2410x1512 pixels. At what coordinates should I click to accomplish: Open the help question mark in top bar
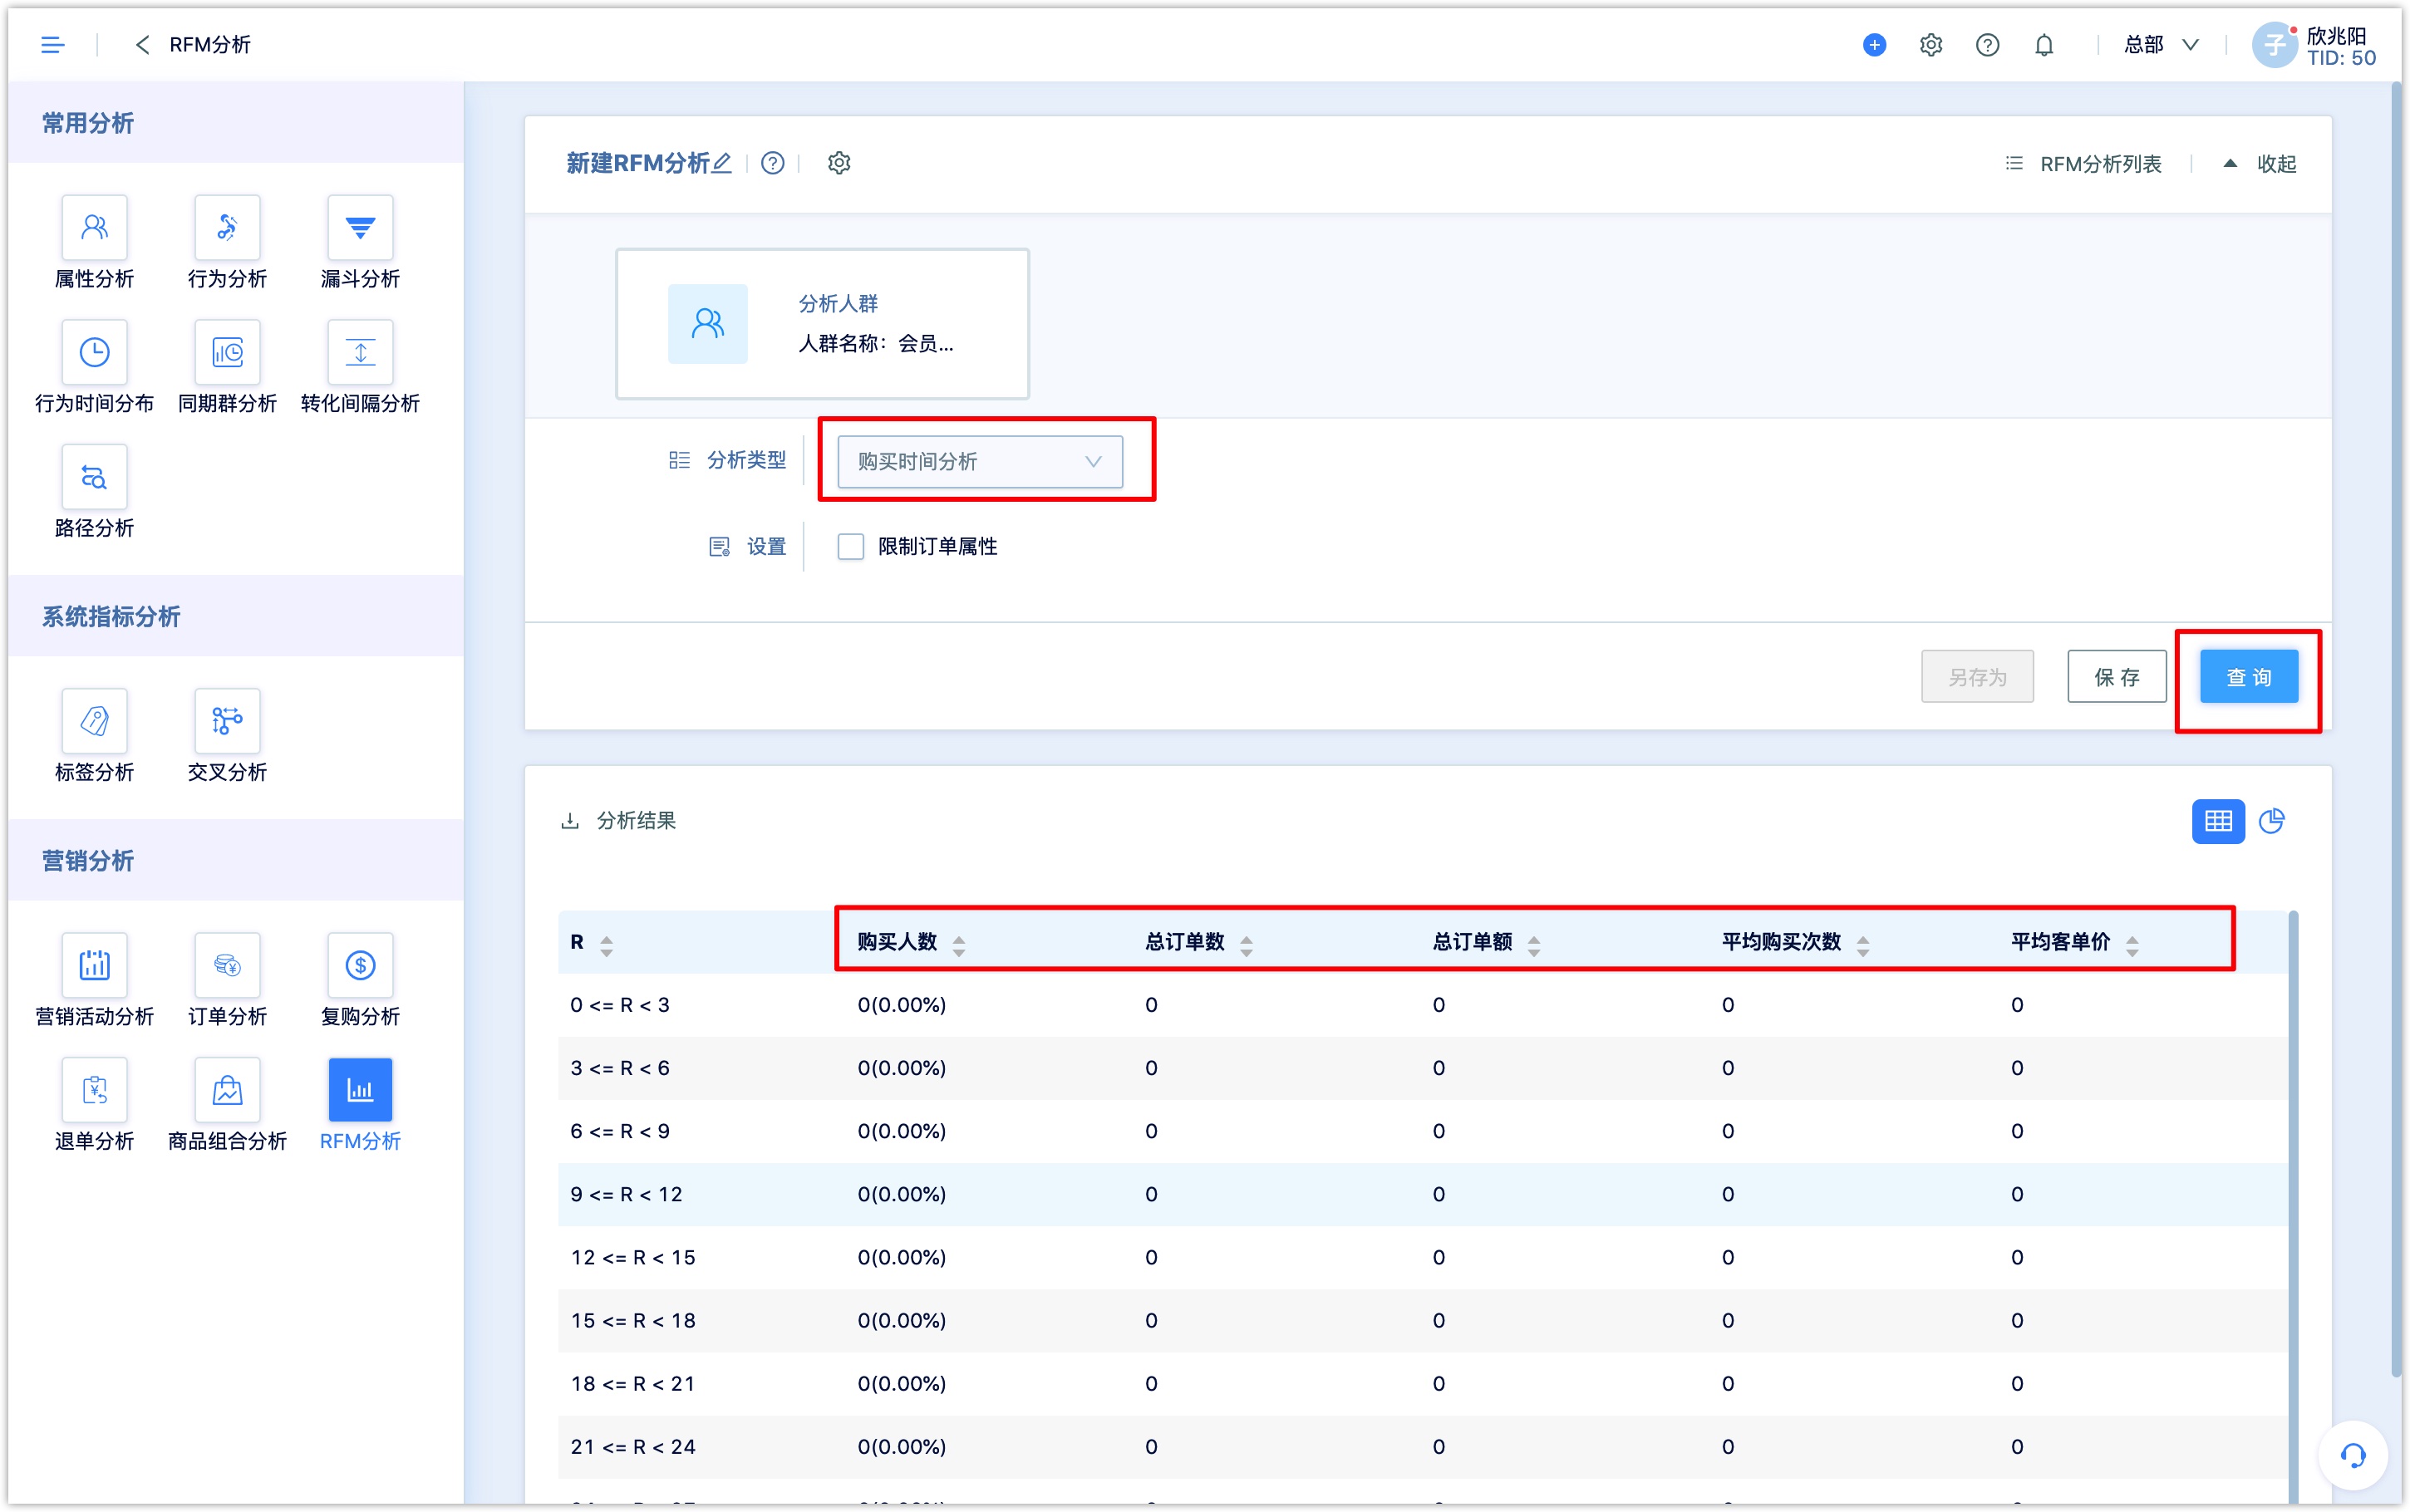[x=1987, y=45]
